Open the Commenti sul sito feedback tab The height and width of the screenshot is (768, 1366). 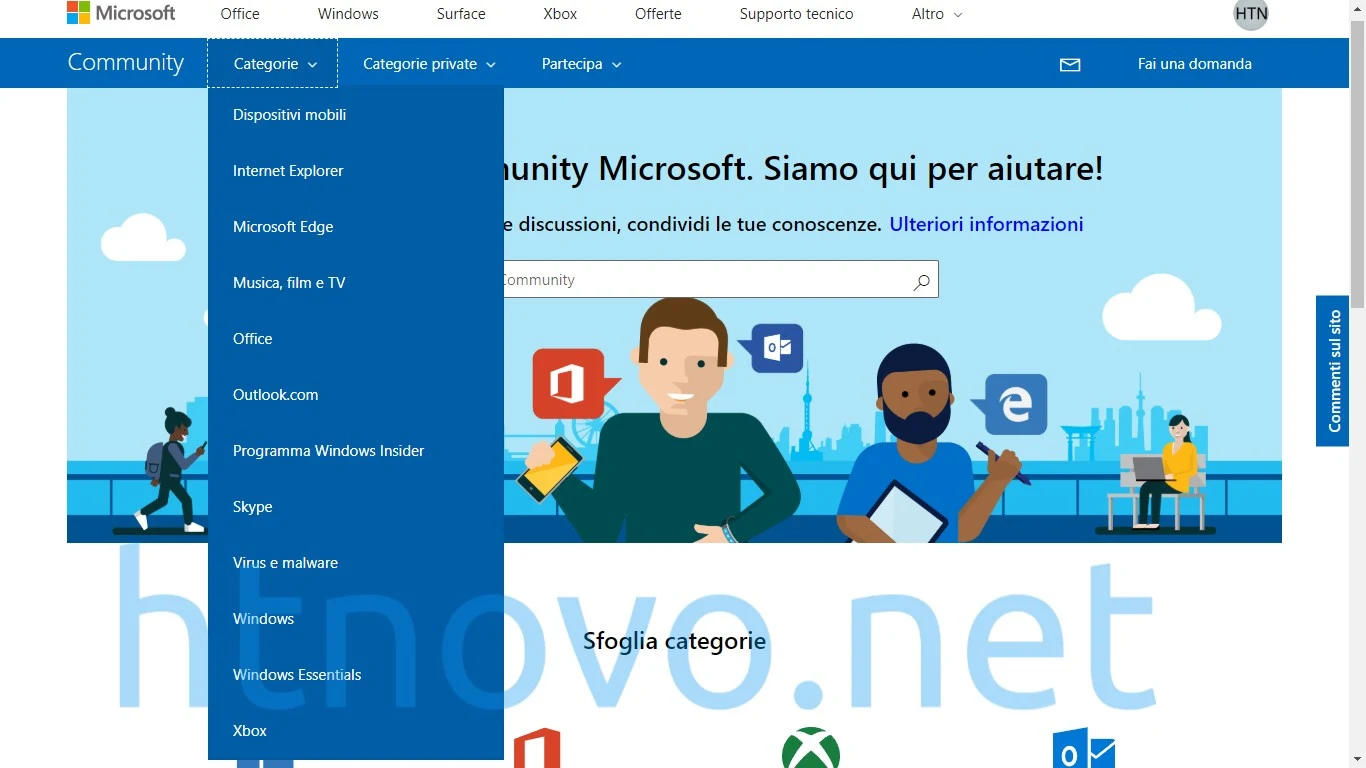point(1333,371)
